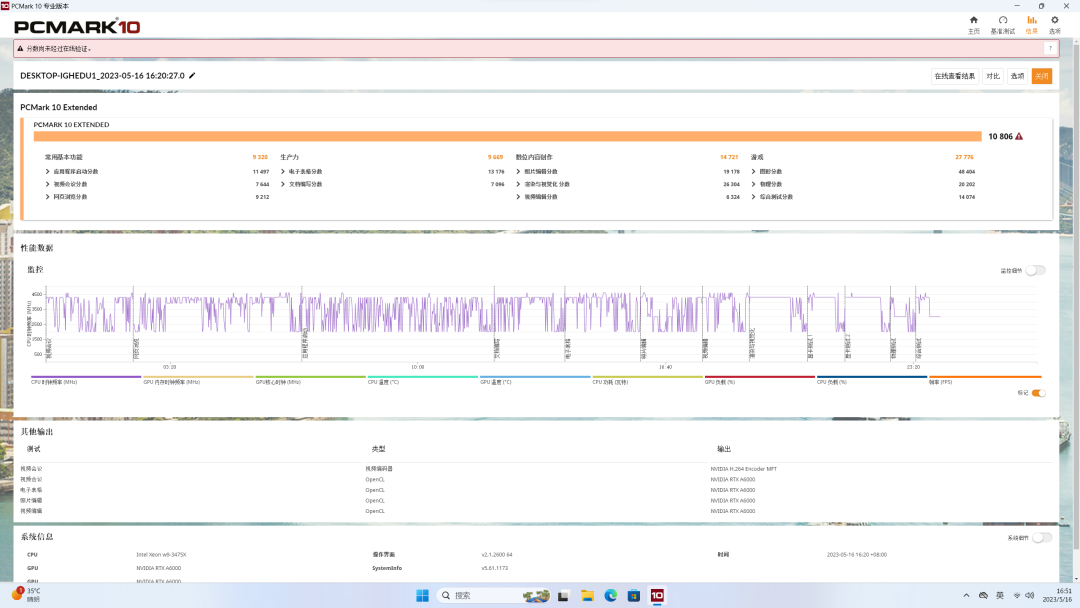Click the orange 关闭 button
Screen dimensions: 1080x608
1041,76
